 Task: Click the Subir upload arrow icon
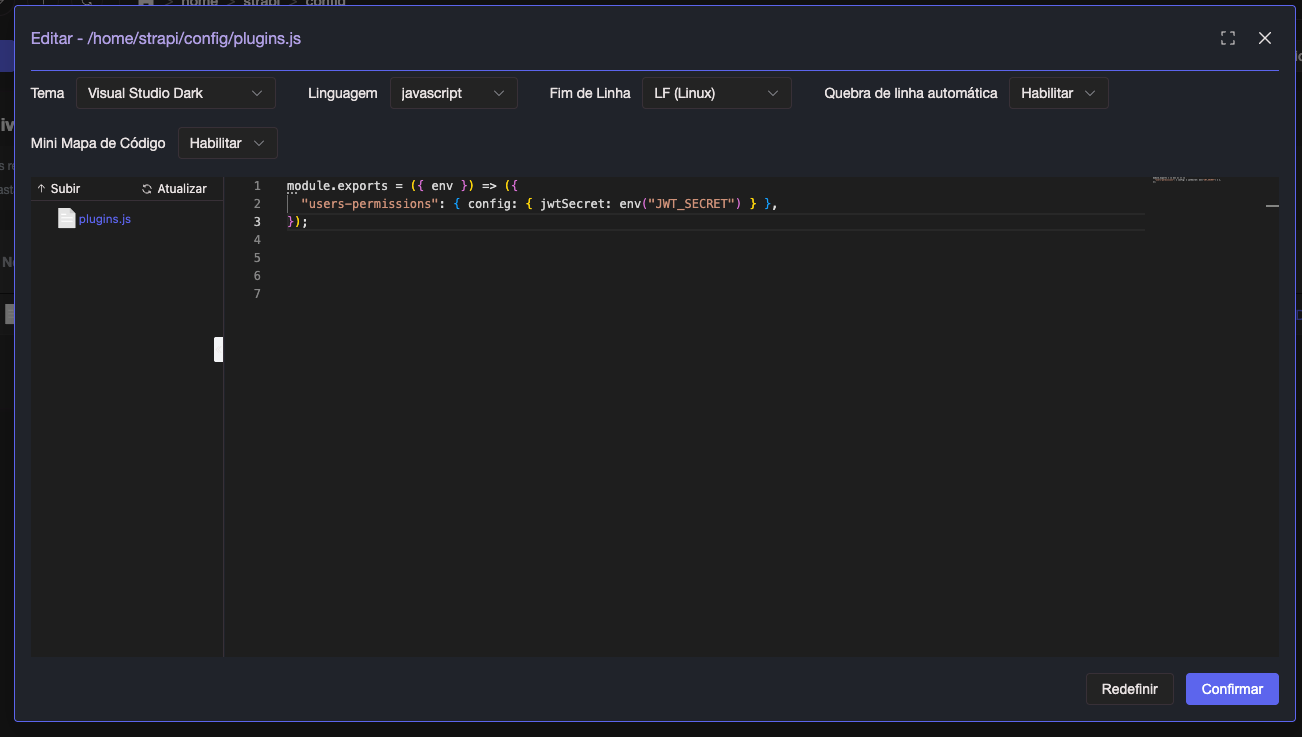(x=42, y=189)
